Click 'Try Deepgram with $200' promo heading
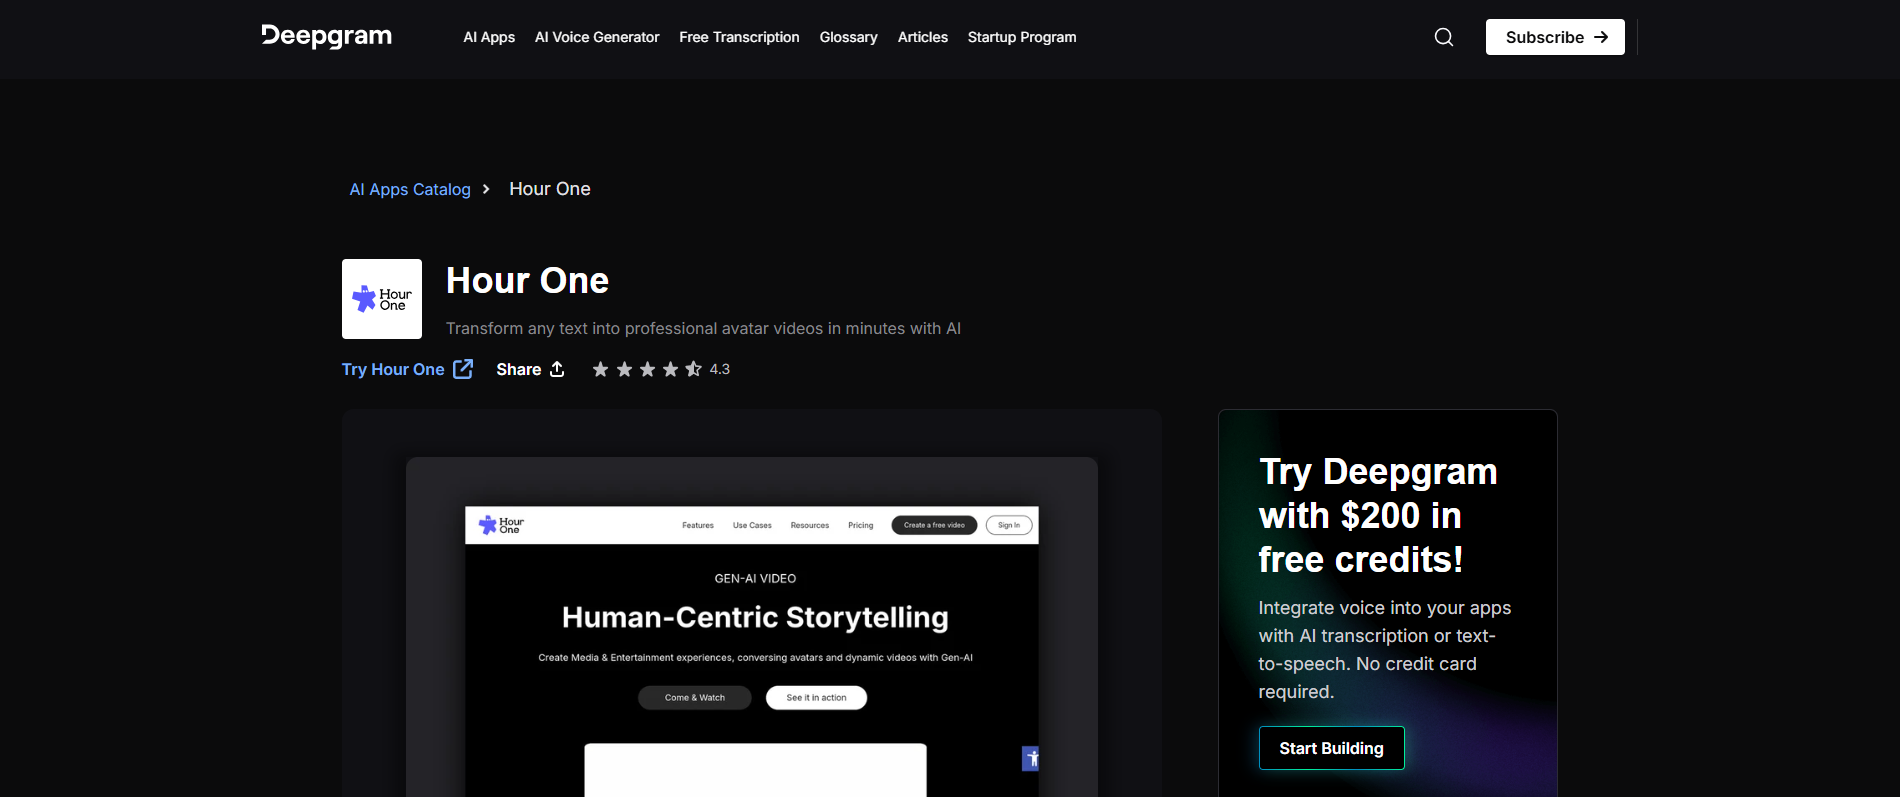This screenshot has height=797, width=1900. [1378, 515]
